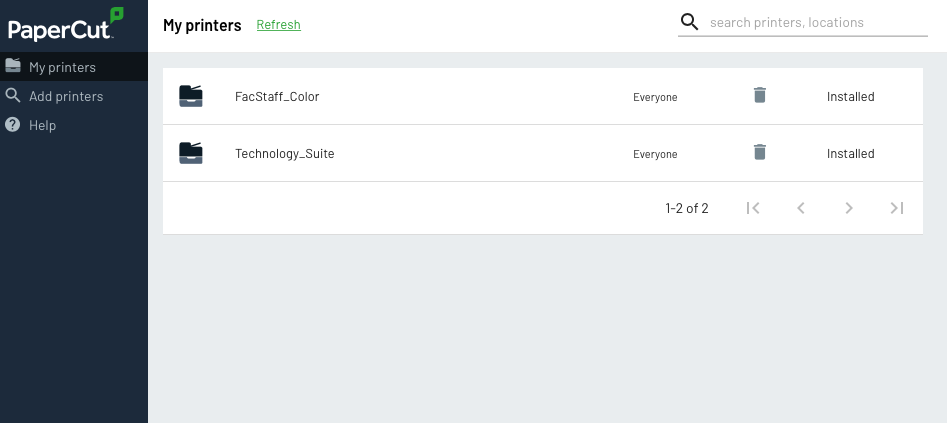
Task: Jump to the last page of printers
Action: (897, 208)
